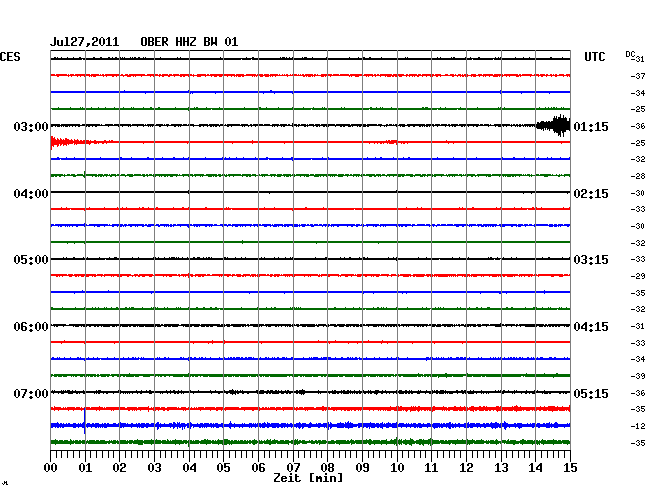Click the DC offset value -12

point(638,426)
